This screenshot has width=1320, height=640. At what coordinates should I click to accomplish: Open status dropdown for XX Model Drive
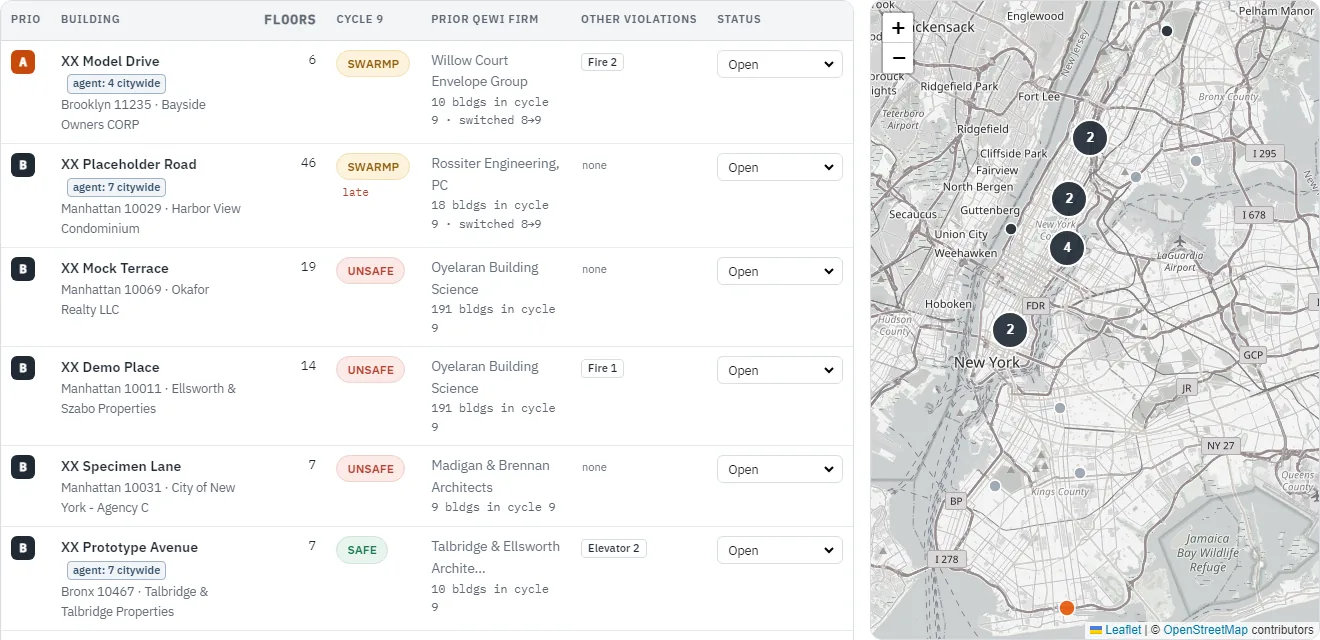780,64
